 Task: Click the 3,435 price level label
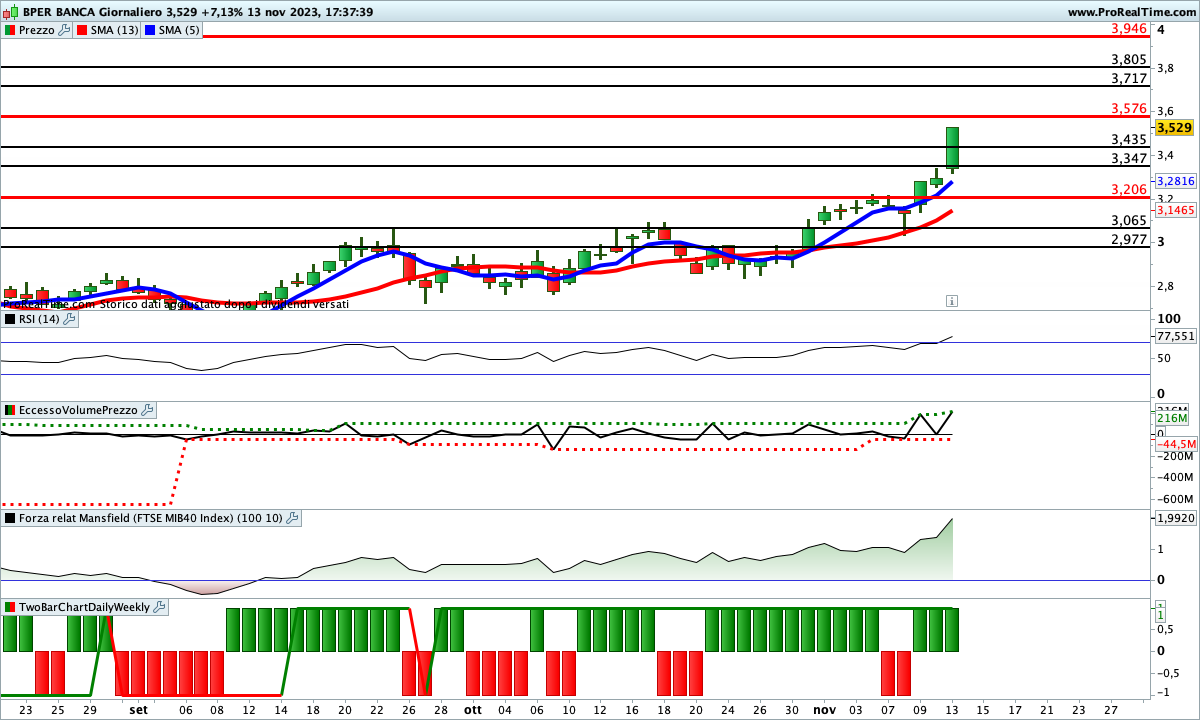[1129, 140]
